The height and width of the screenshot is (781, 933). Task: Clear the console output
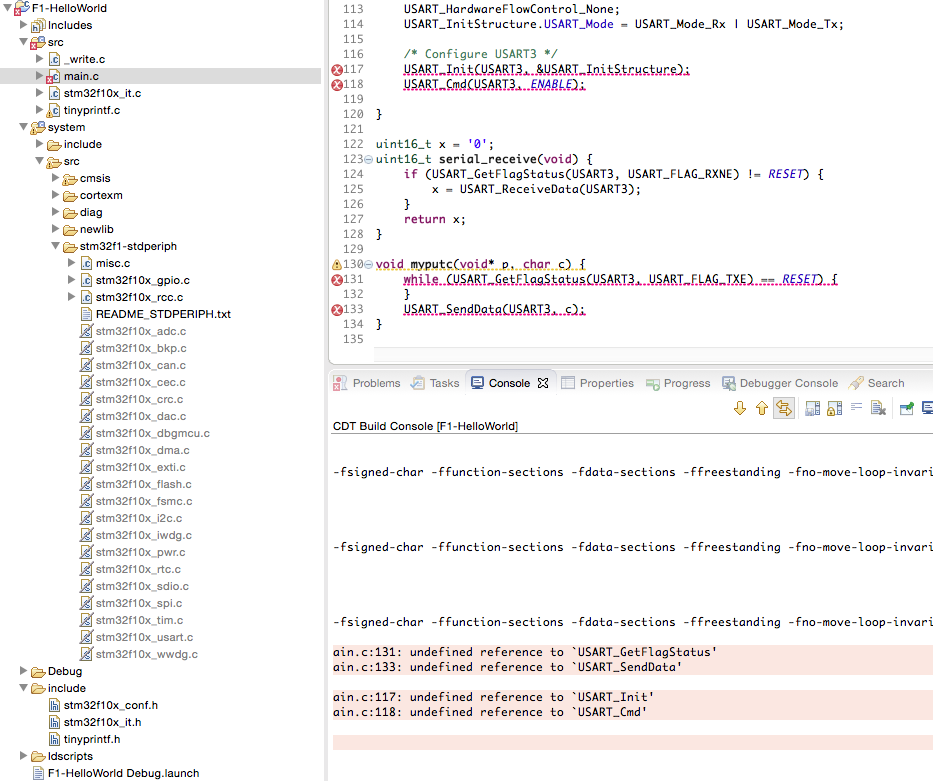point(878,408)
